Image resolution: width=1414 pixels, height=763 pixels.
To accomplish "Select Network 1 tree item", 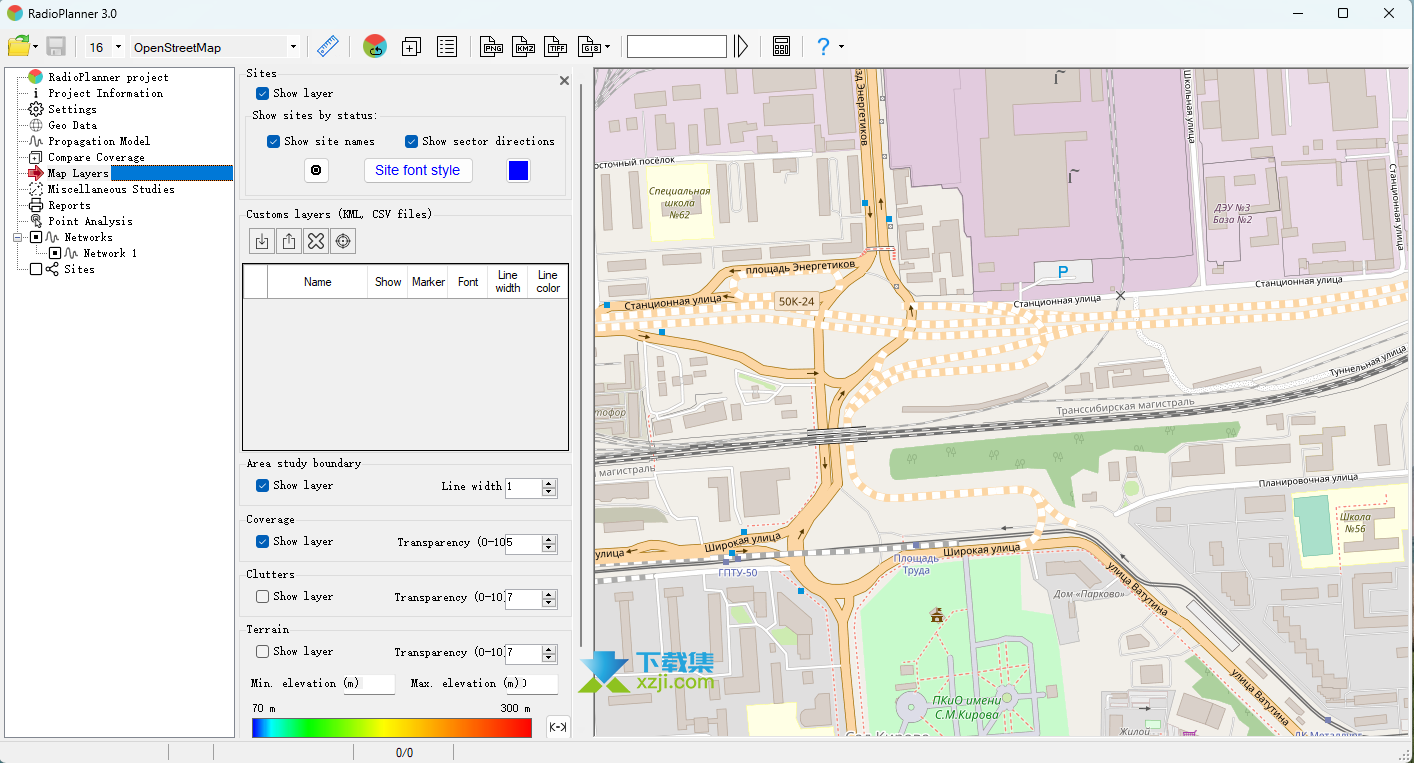I will pos(110,253).
